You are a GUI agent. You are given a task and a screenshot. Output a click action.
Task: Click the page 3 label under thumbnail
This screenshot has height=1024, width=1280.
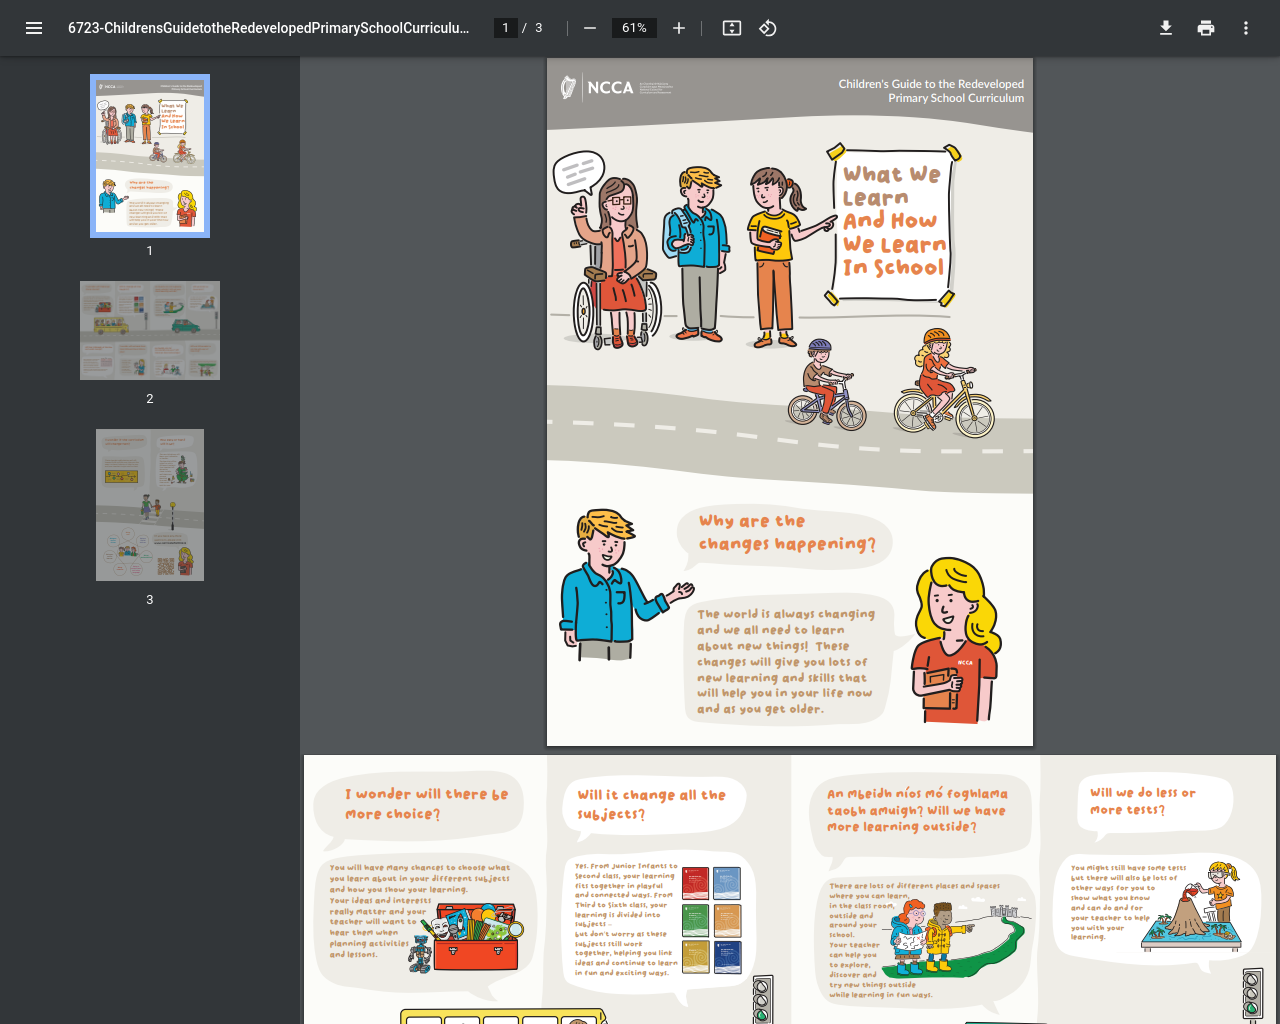coord(150,600)
